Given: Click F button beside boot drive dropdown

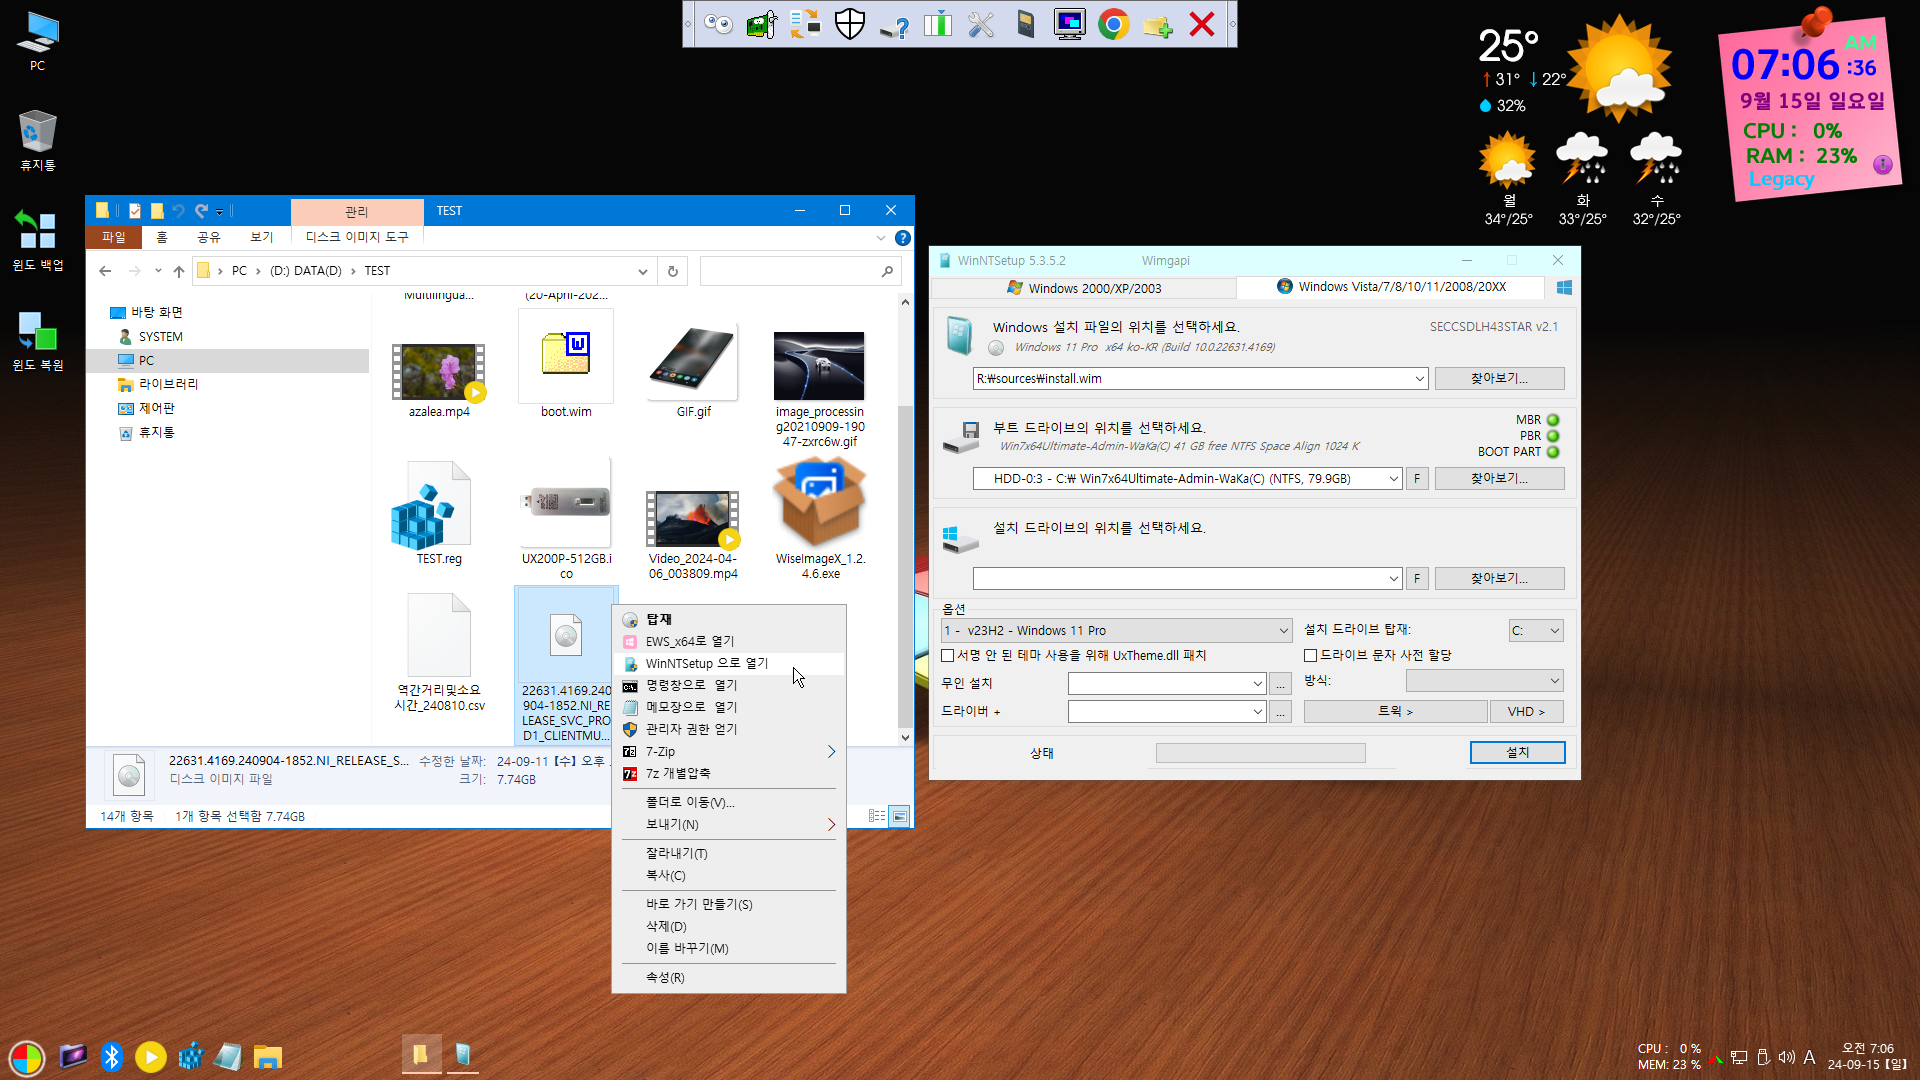Looking at the screenshot, I should (x=1416, y=479).
